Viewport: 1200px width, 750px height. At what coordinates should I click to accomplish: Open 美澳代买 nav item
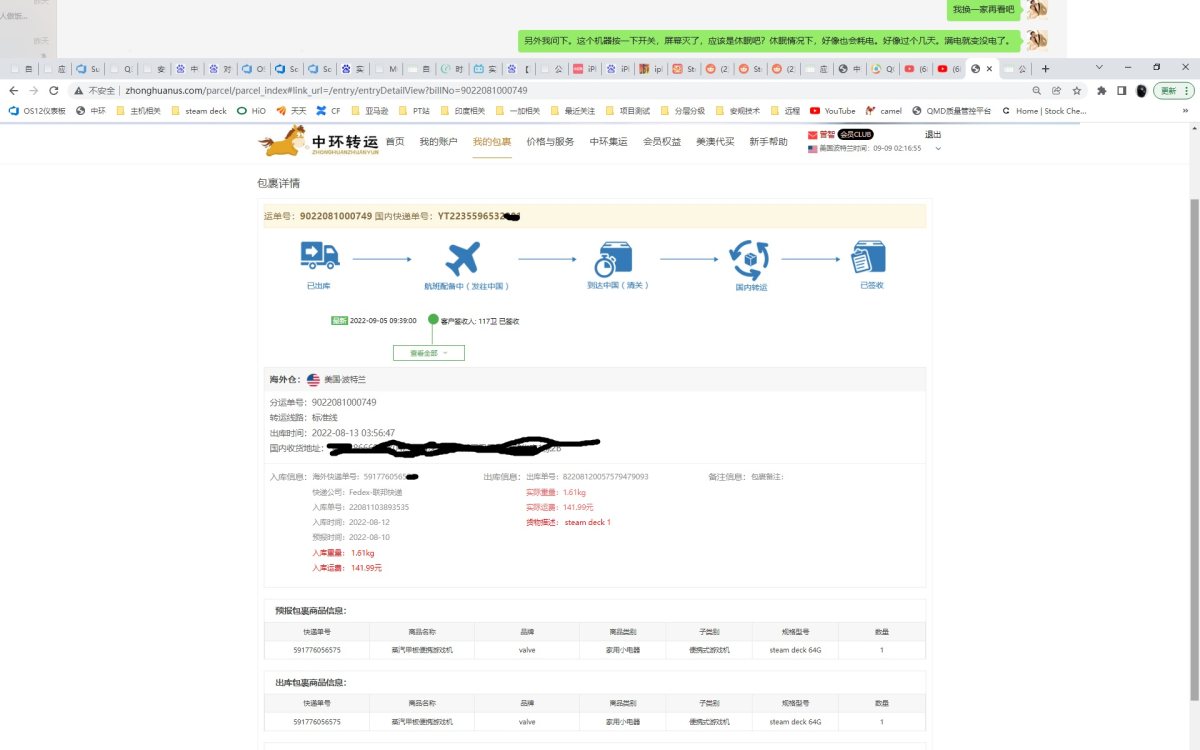715,142
